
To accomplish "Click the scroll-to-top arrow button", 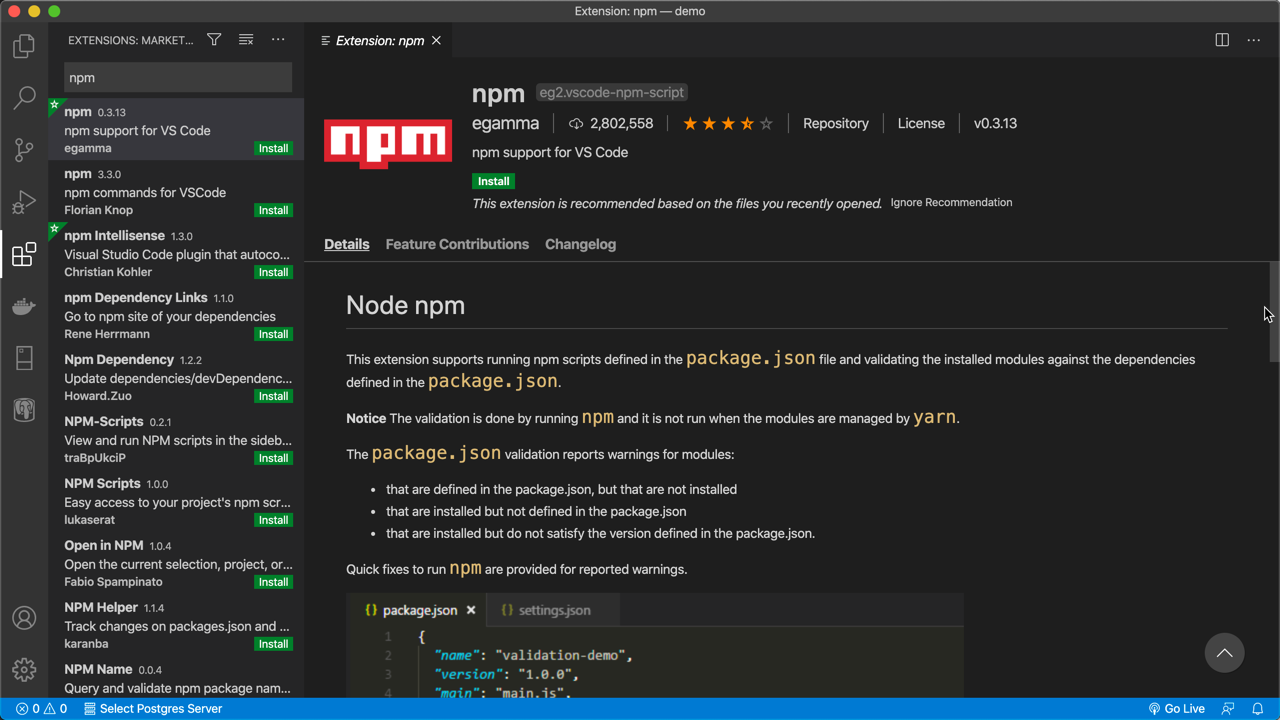I will pyautogui.click(x=1224, y=653).
